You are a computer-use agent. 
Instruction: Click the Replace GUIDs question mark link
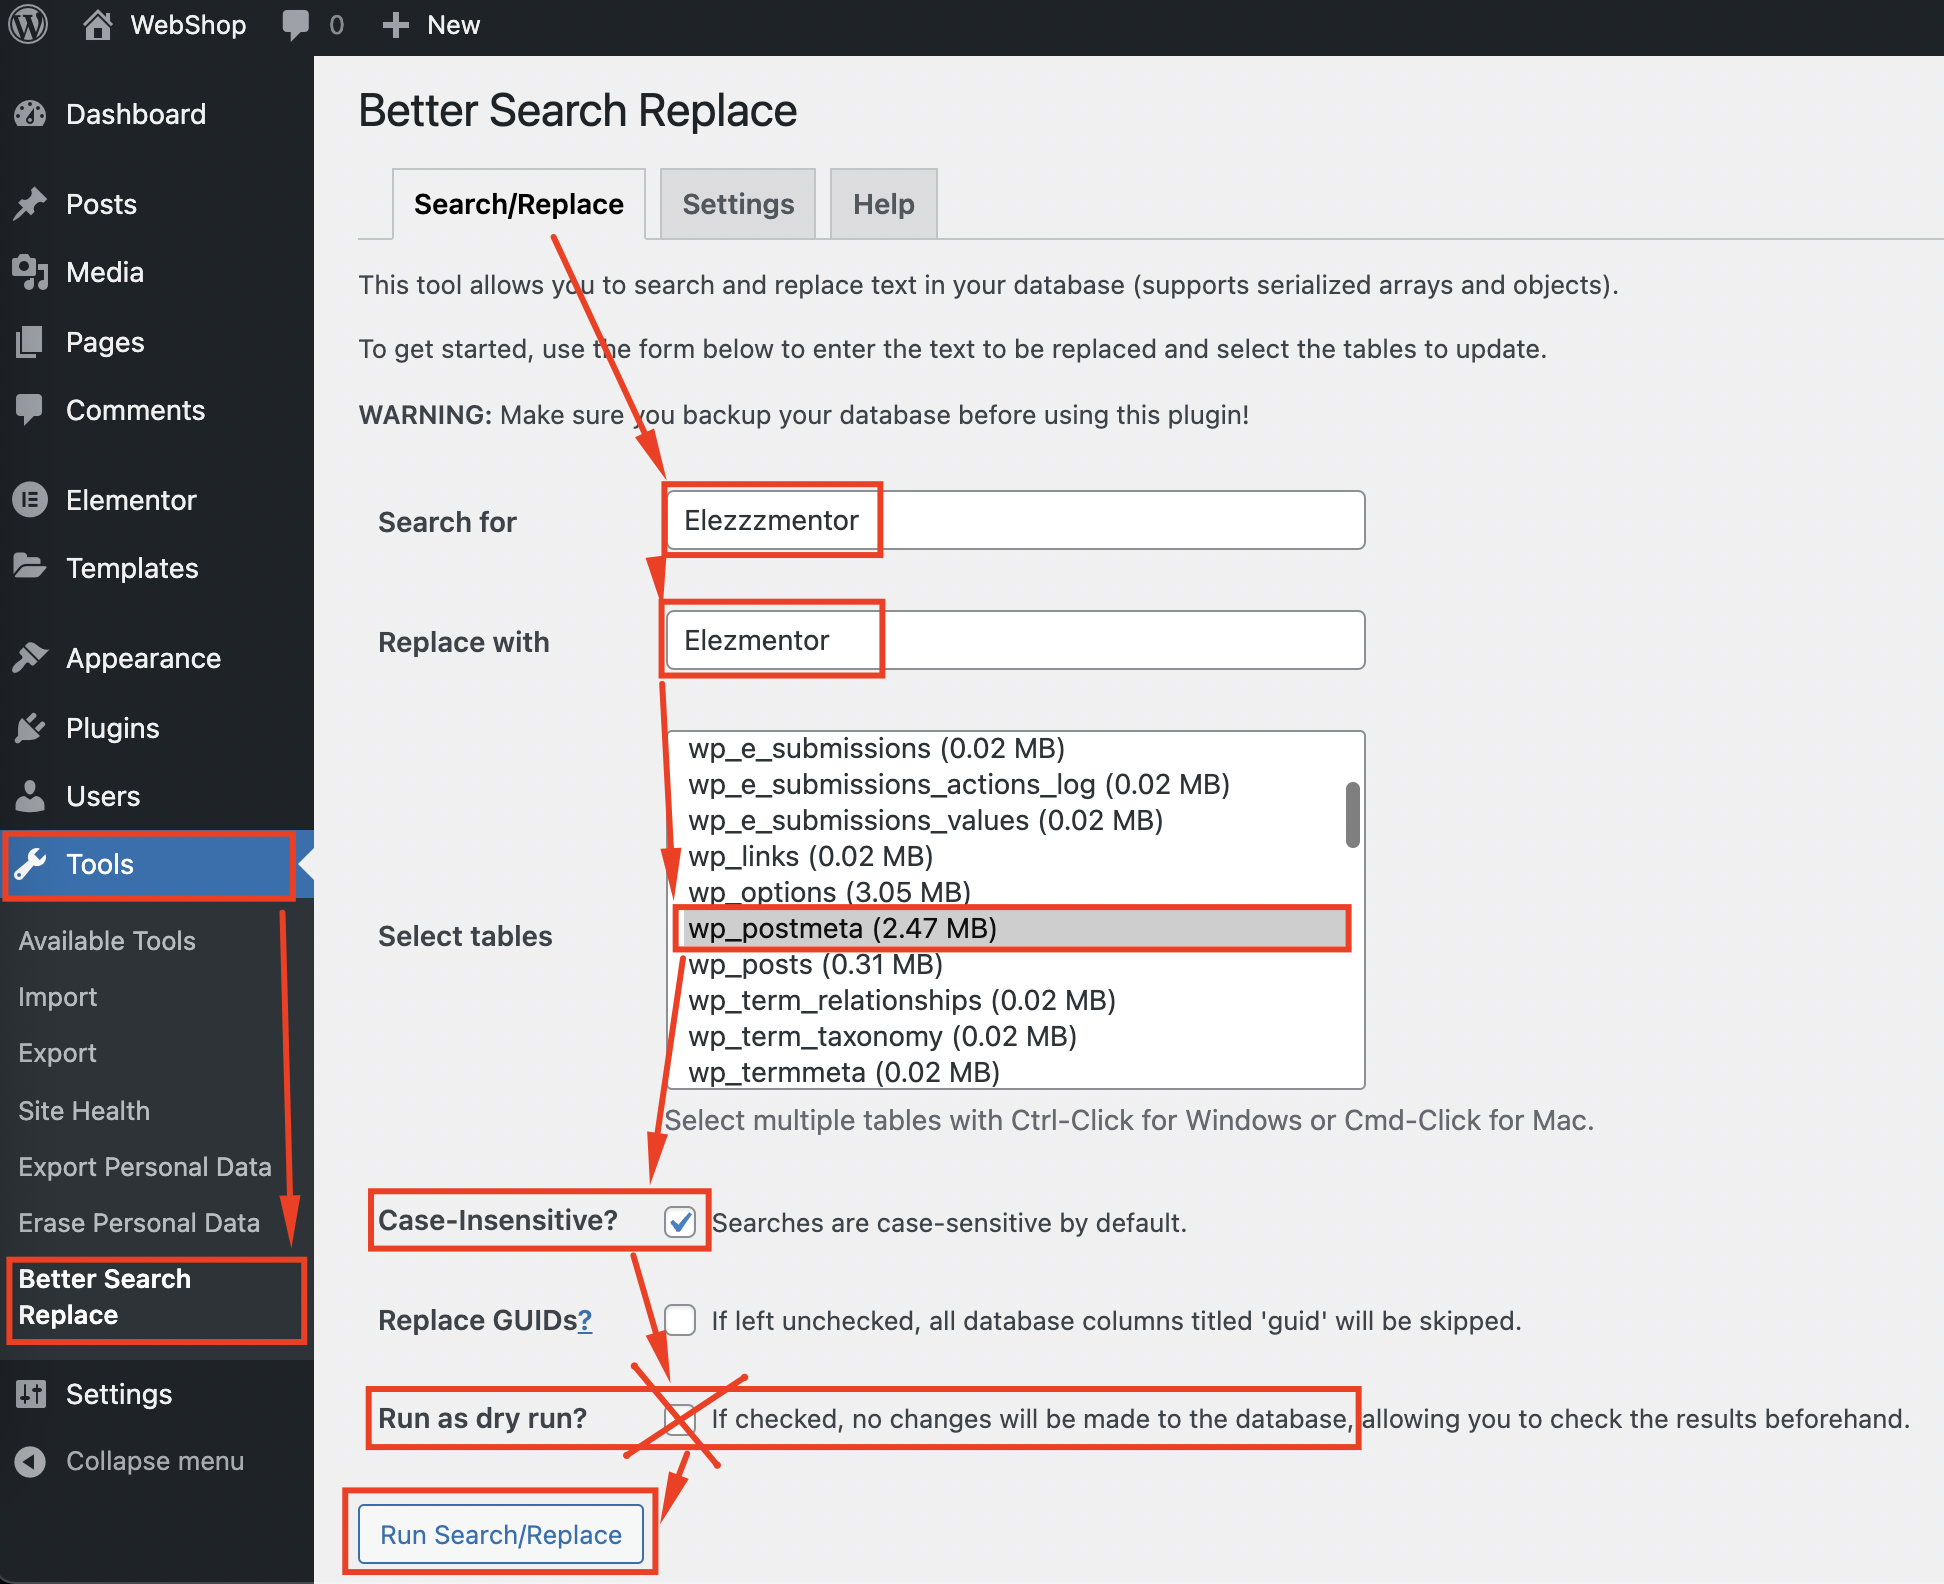[x=585, y=1321]
